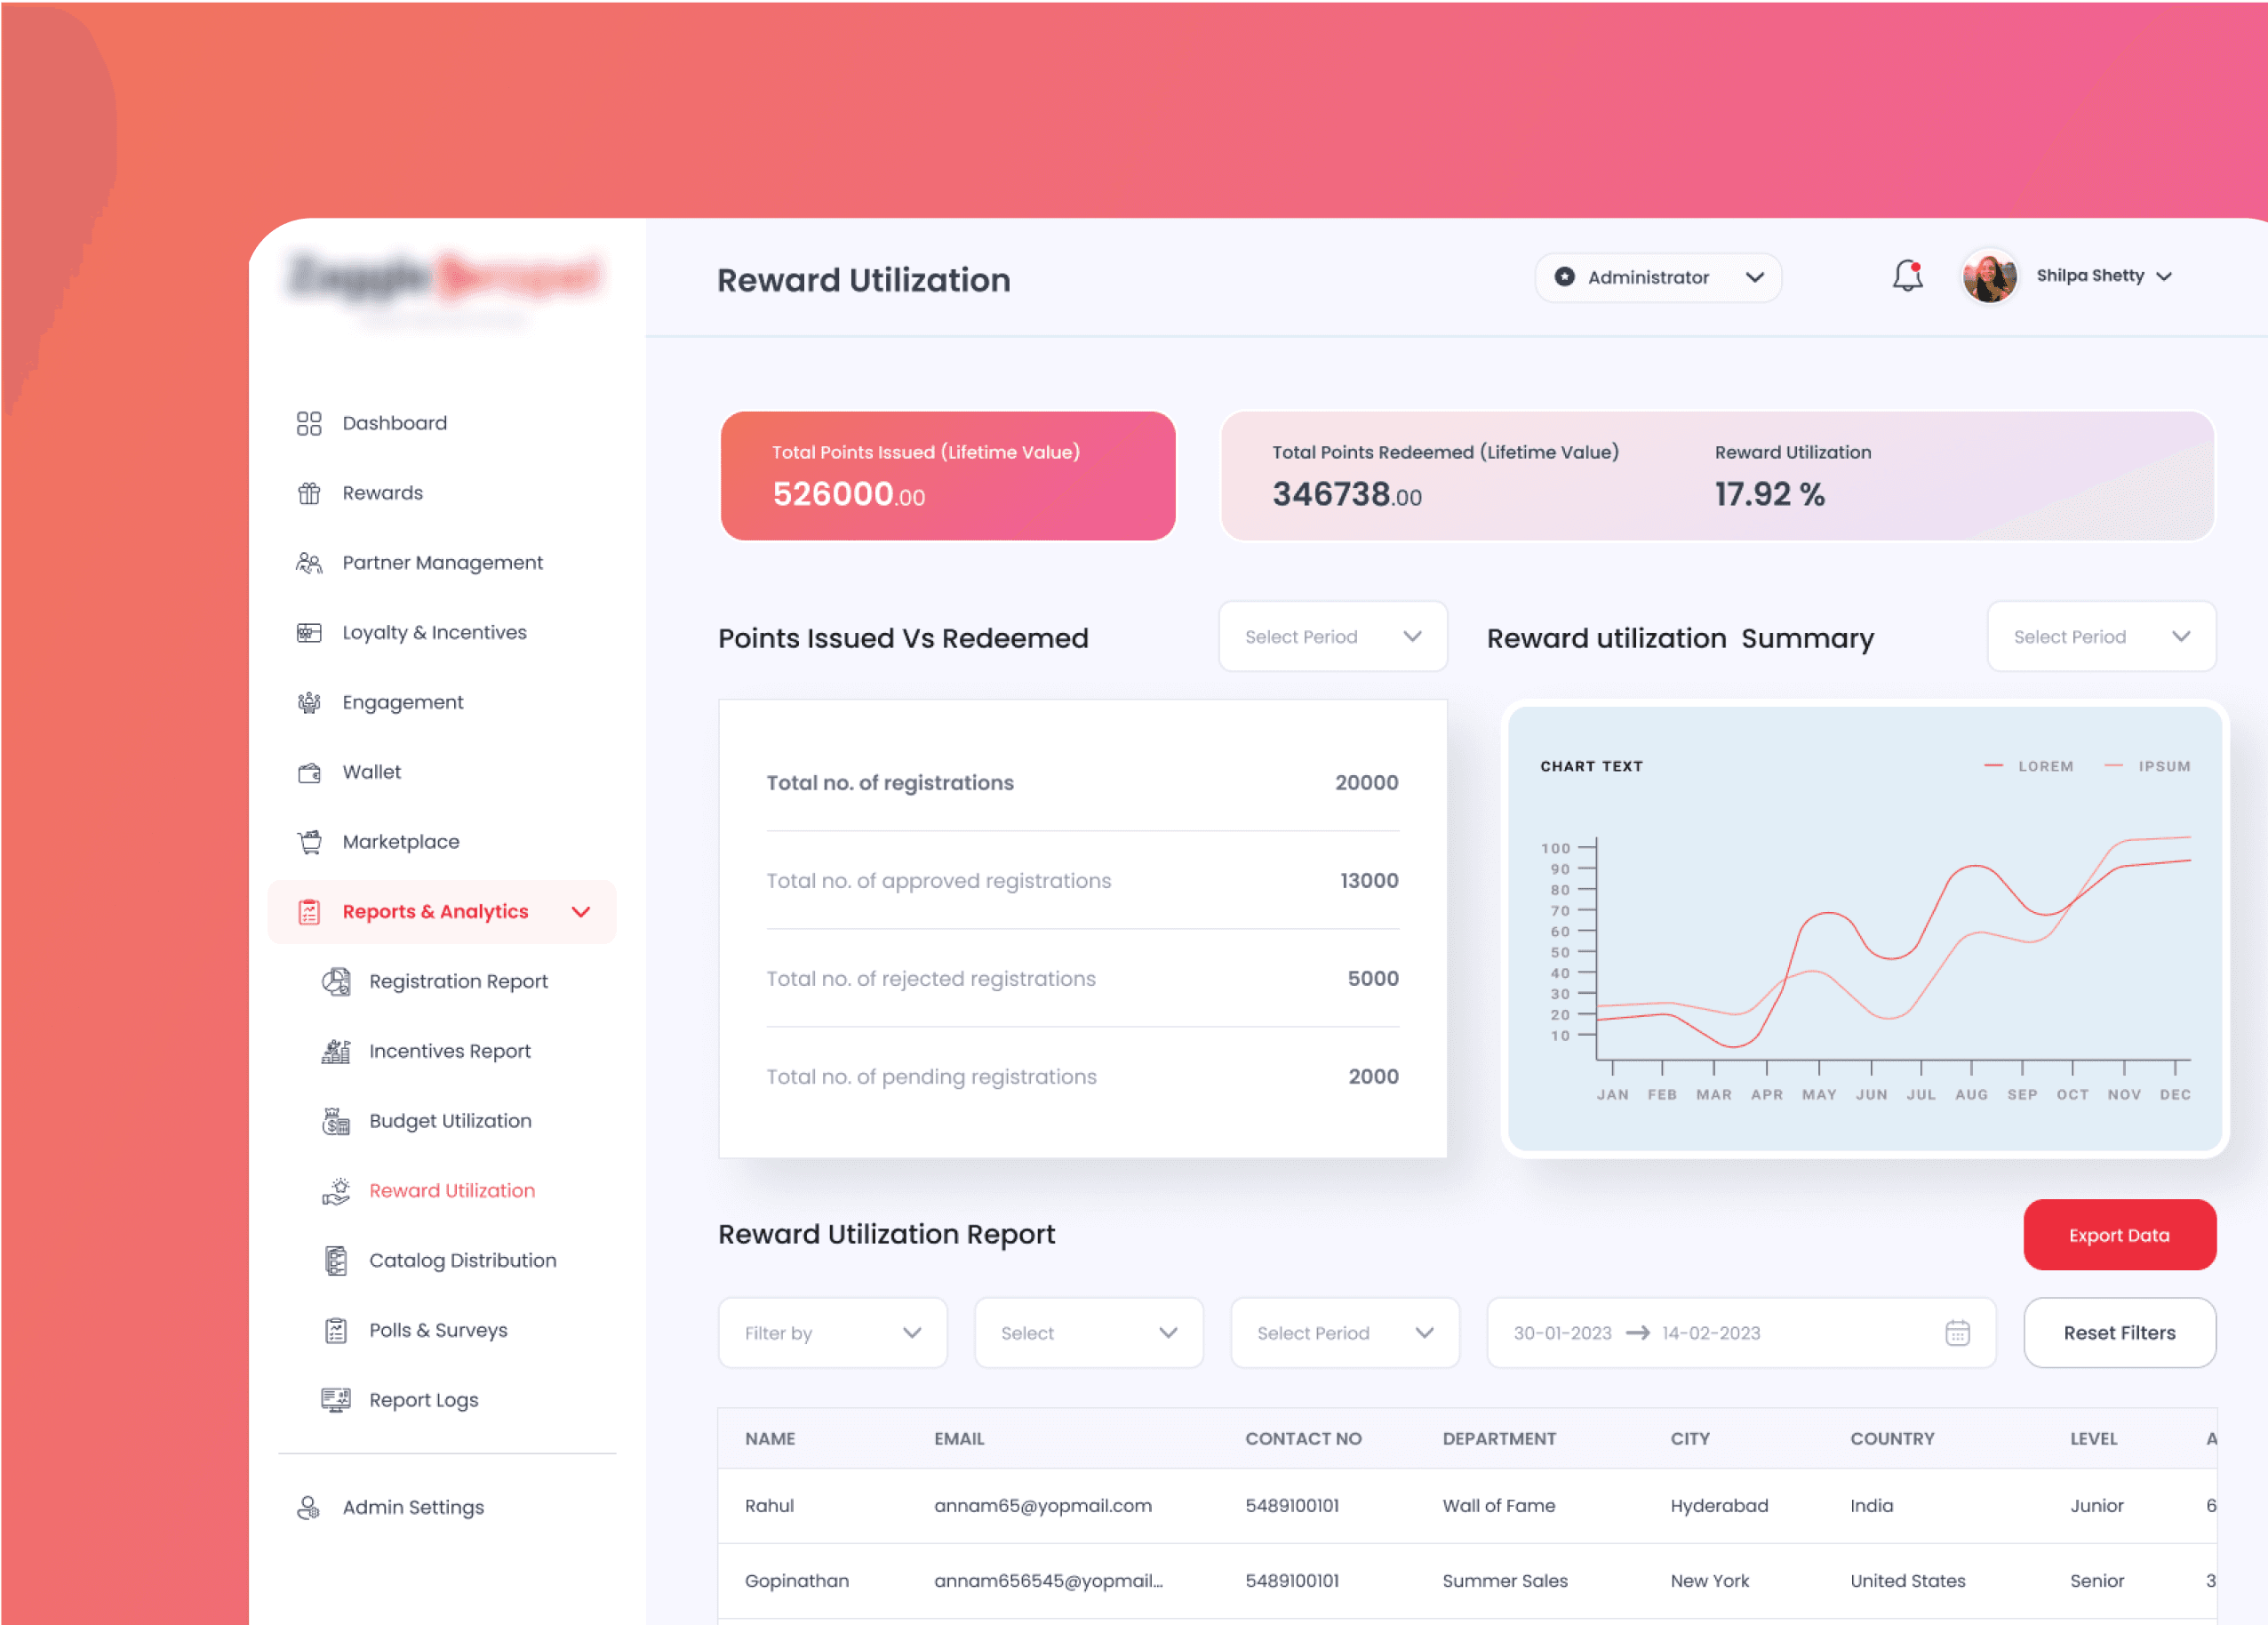Click the Admin Settings user icon

point(309,1507)
